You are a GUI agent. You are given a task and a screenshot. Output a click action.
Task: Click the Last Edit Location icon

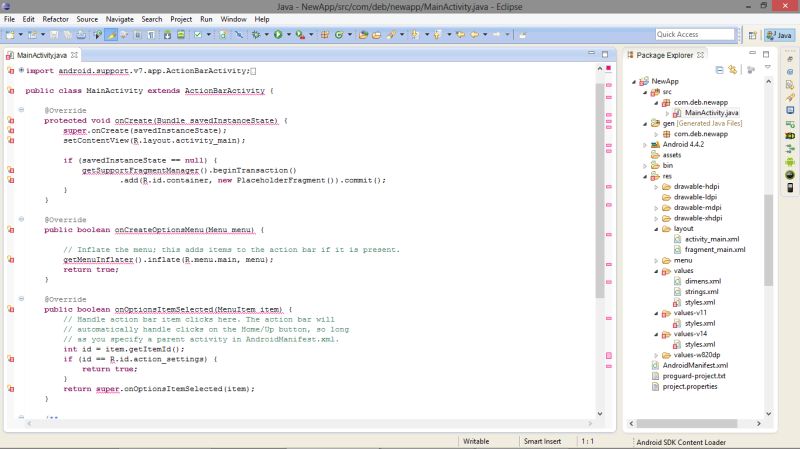tap(460, 35)
